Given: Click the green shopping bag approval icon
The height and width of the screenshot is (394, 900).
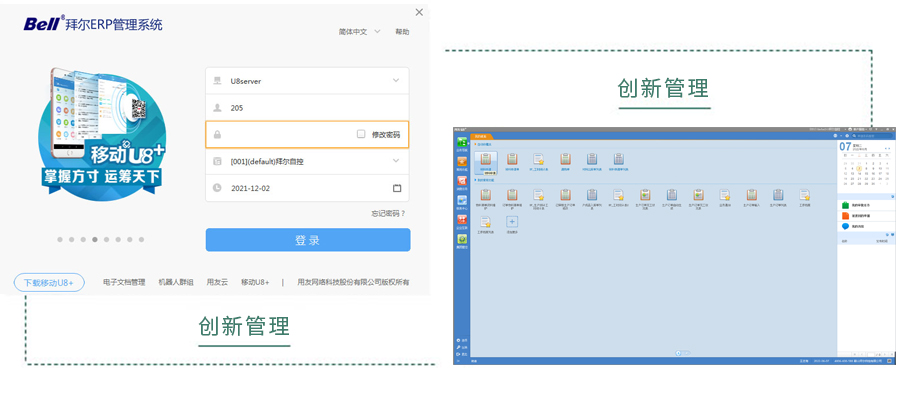Looking at the screenshot, I should pyautogui.click(x=845, y=205).
